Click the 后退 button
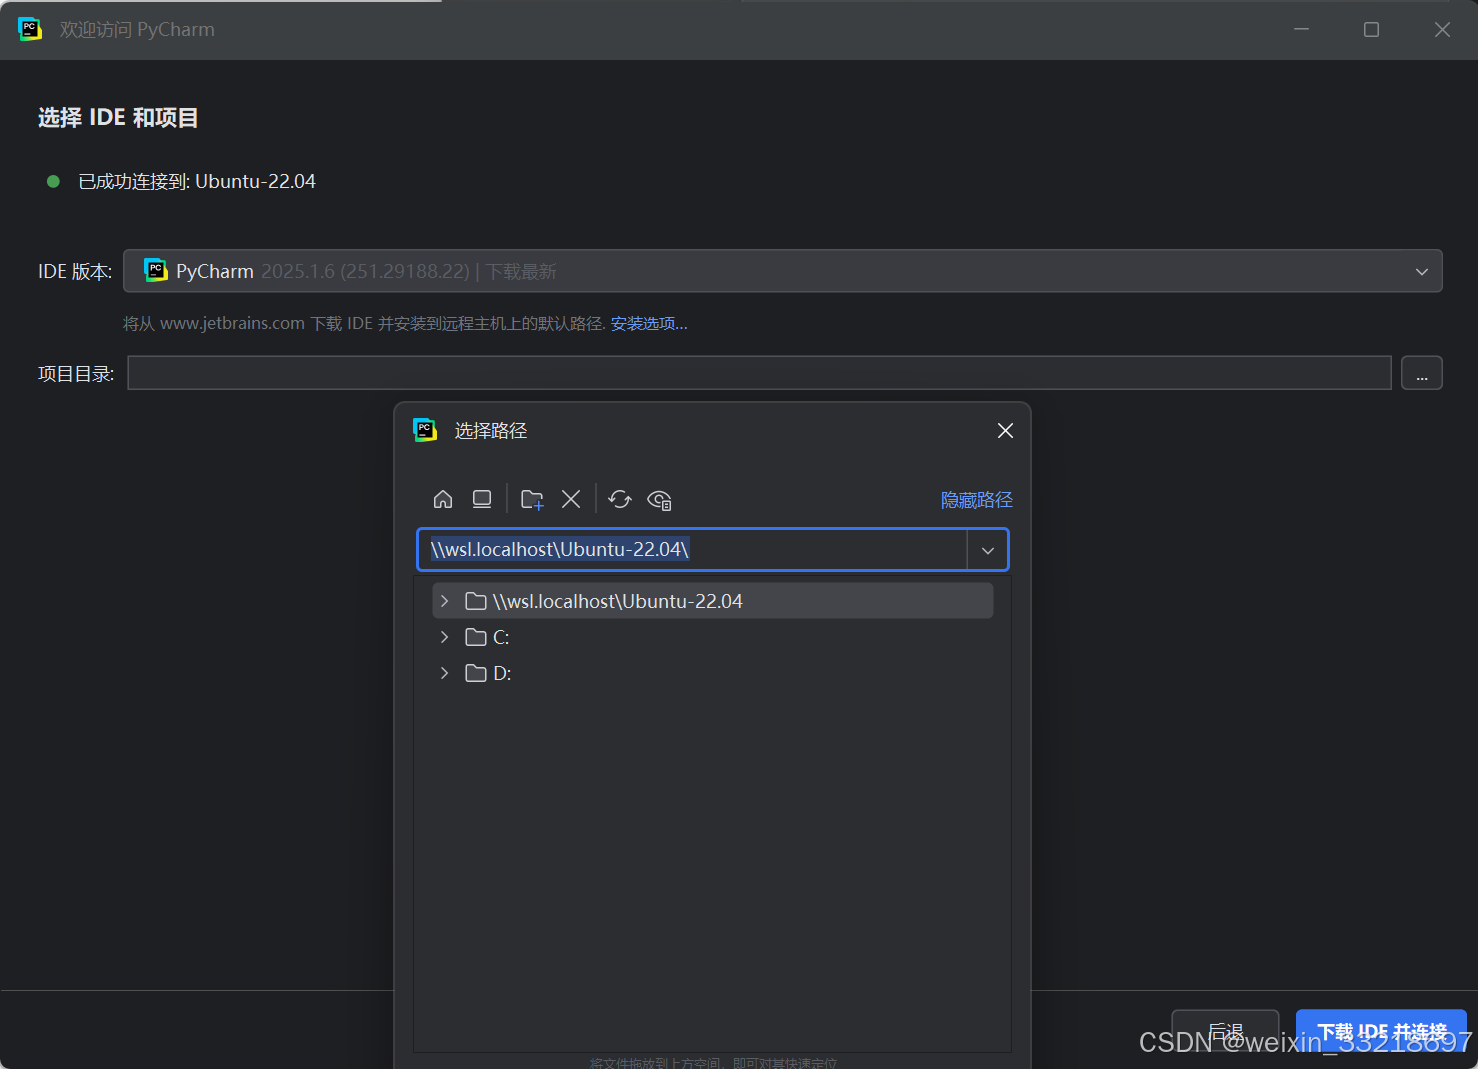This screenshot has width=1478, height=1069. click(x=1225, y=1032)
